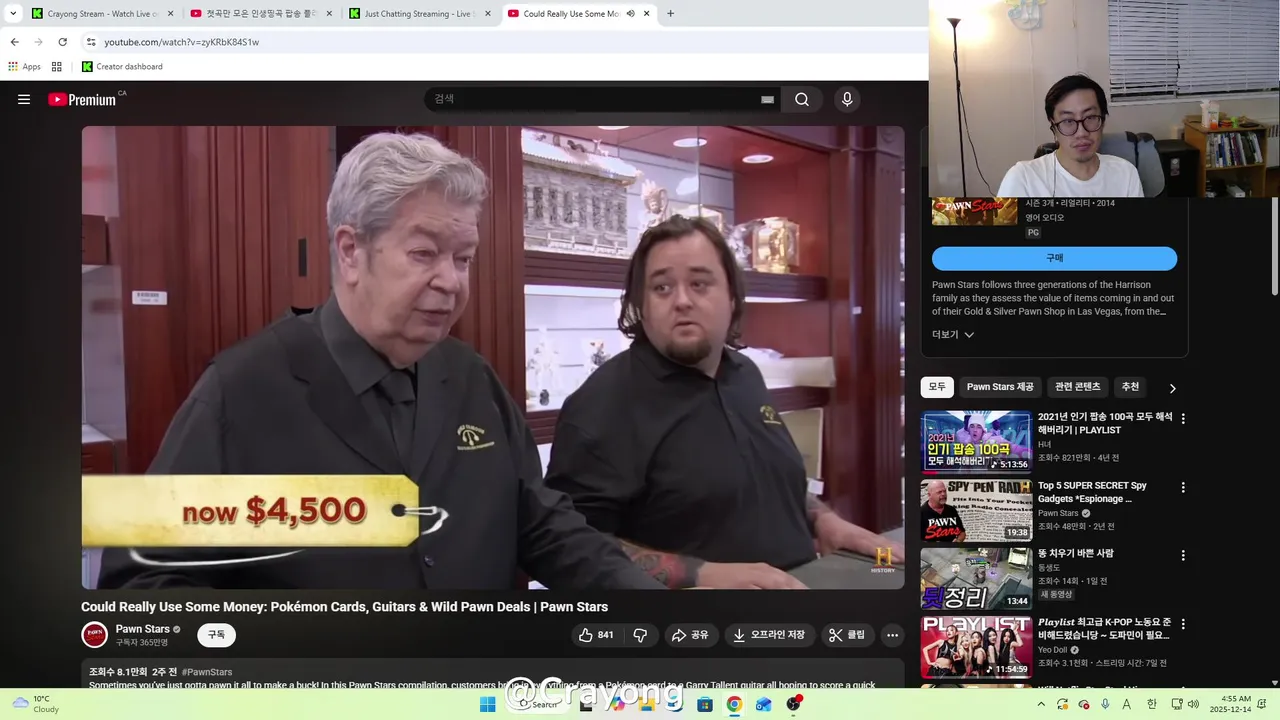The image size is (1280, 720).
Task: Click the video player showing now $4,500
Action: [493, 357]
